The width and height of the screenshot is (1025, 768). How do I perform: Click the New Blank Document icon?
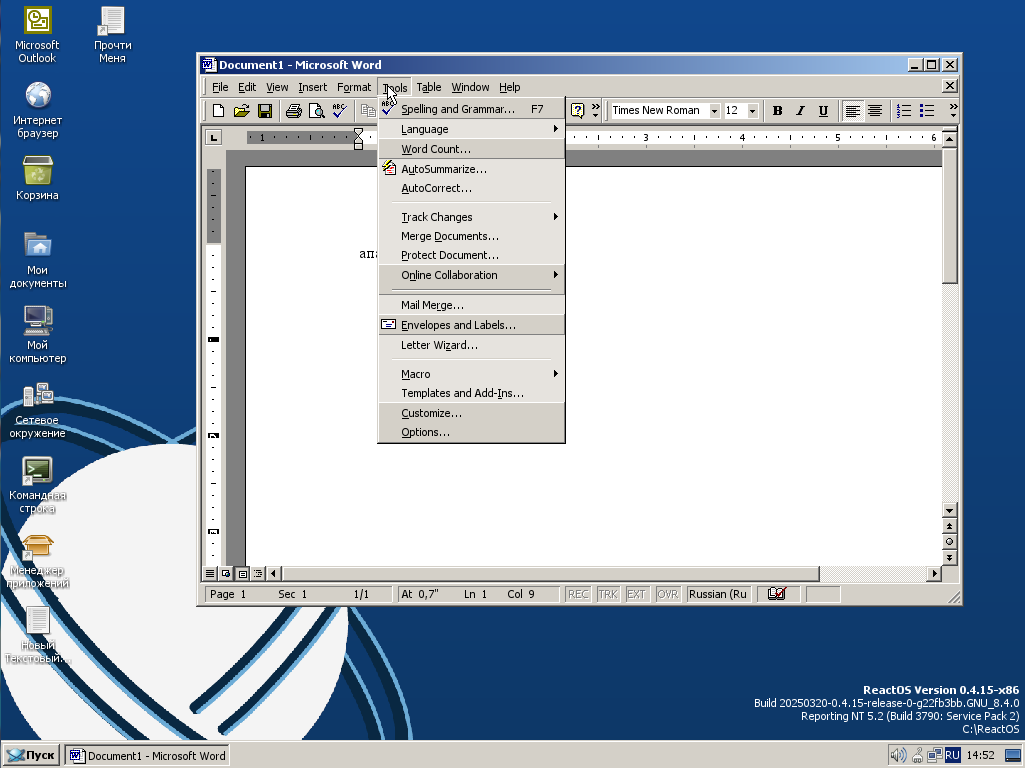pos(217,111)
